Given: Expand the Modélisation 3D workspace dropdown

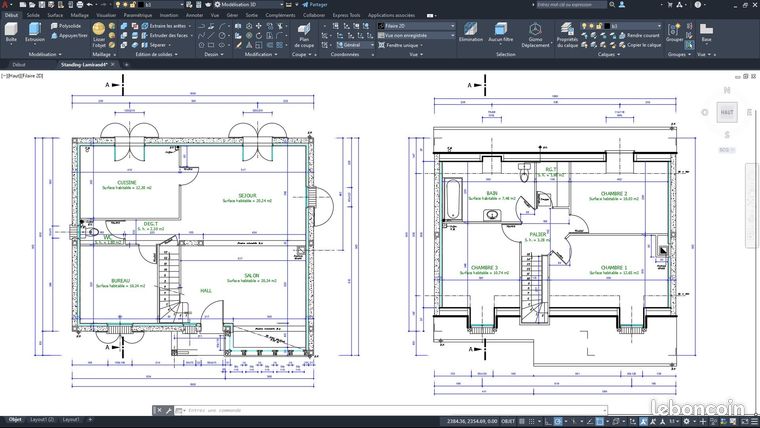Looking at the screenshot, I should pyautogui.click(x=249, y=4).
